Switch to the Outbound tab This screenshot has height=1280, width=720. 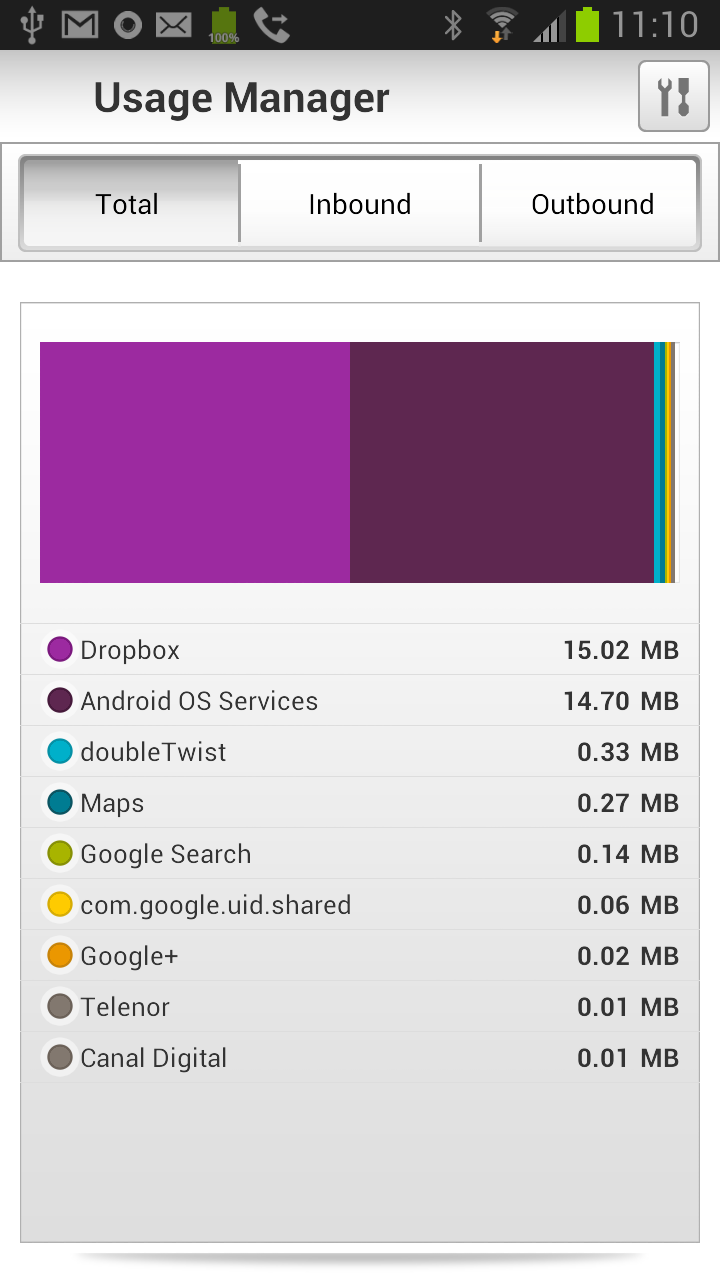(592, 204)
